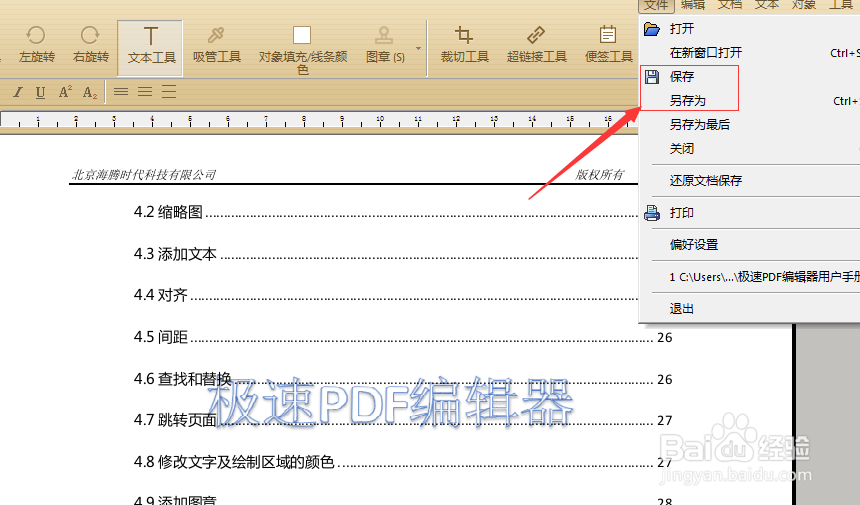Click the floppy disk save icon
The width and height of the screenshot is (860, 505).
(x=652, y=77)
